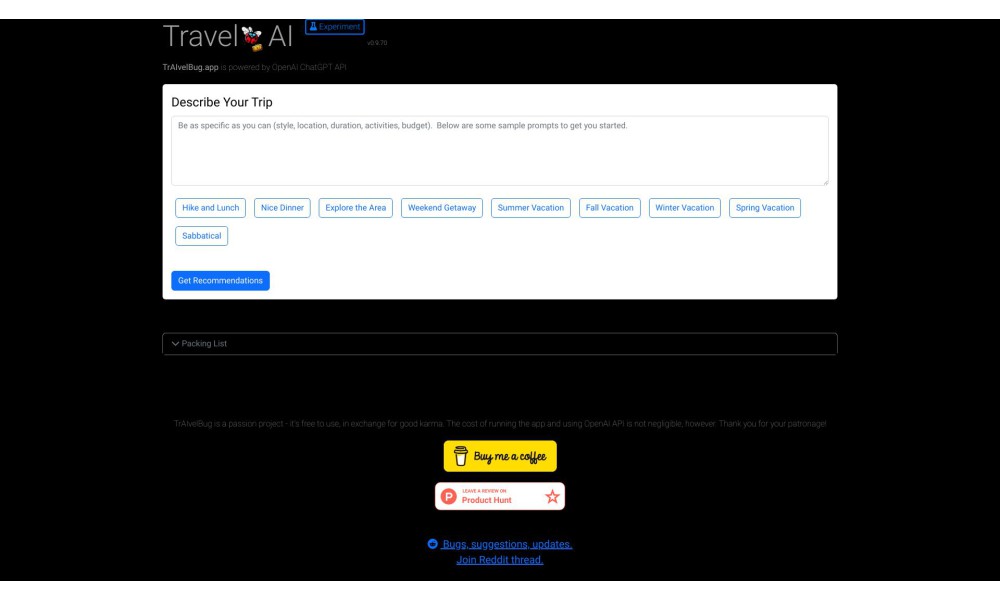Expand the Packing List section
This screenshot has width=1000, height=600.
point(499,344)
